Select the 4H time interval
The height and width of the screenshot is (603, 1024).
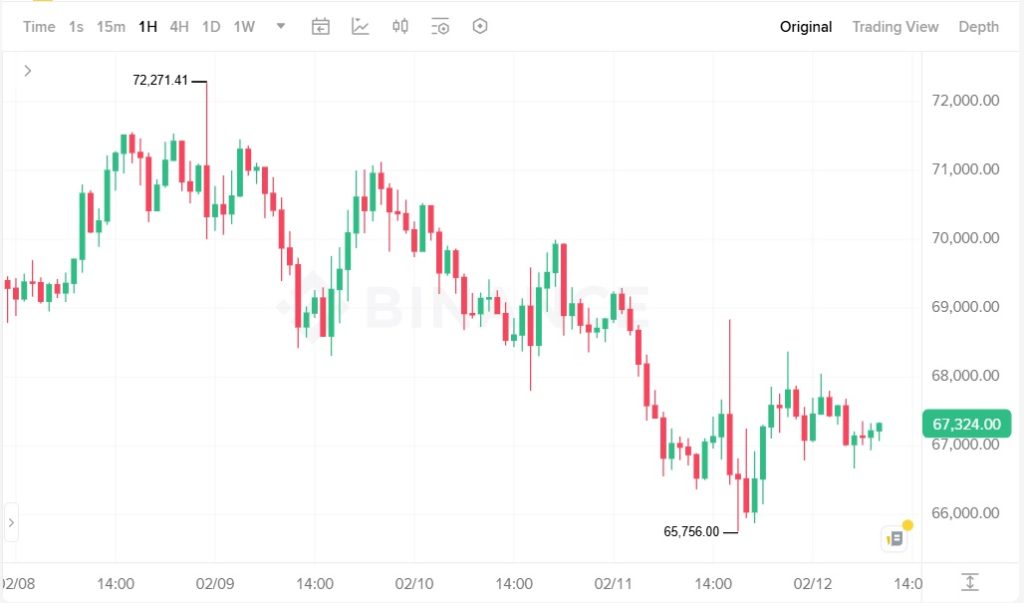point(179,27)
